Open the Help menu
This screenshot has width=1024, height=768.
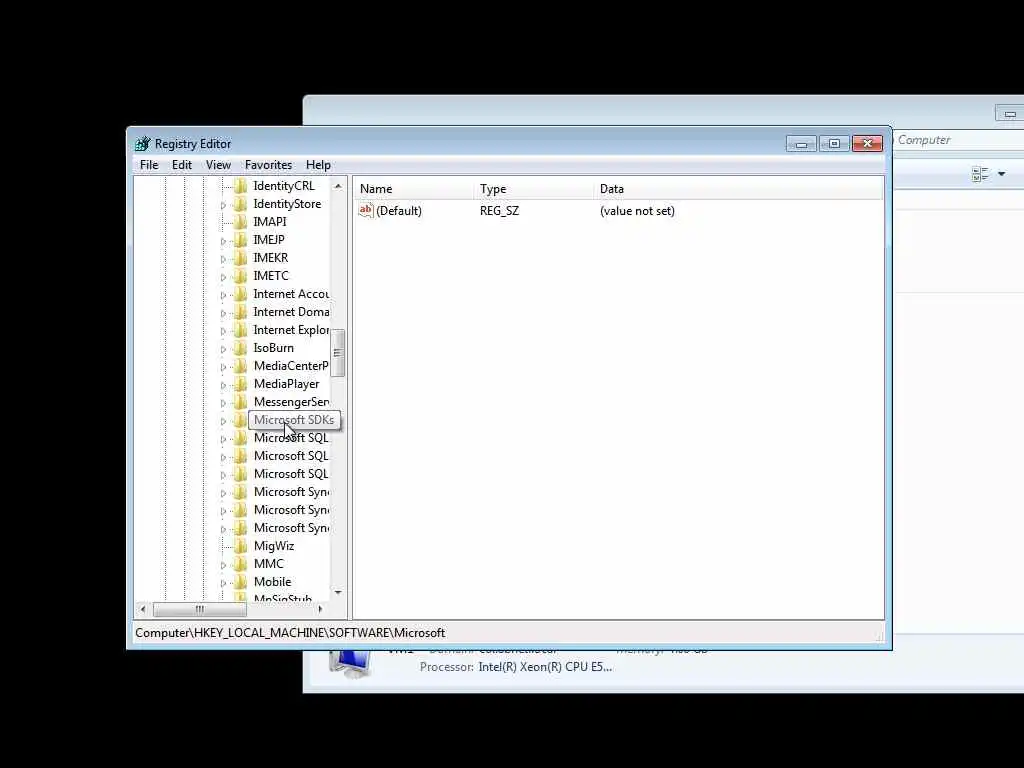[318, 165]
